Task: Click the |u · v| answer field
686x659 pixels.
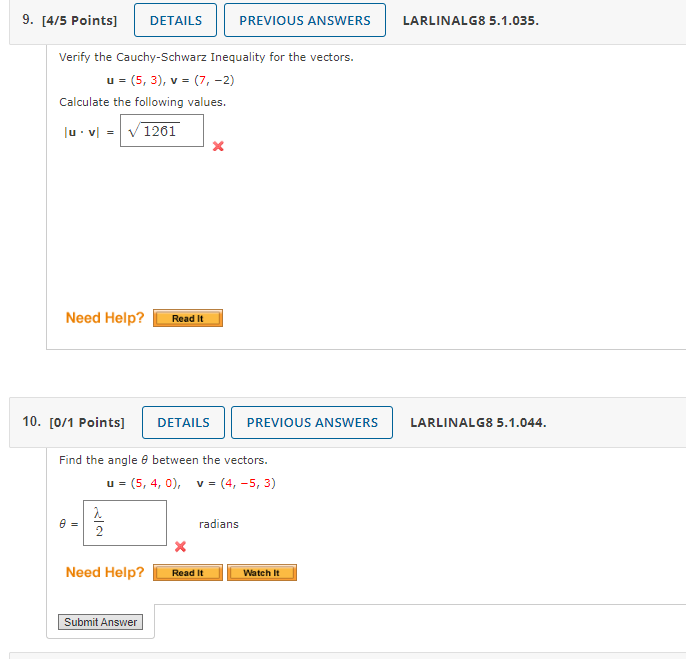Action: tap(162, 130)
